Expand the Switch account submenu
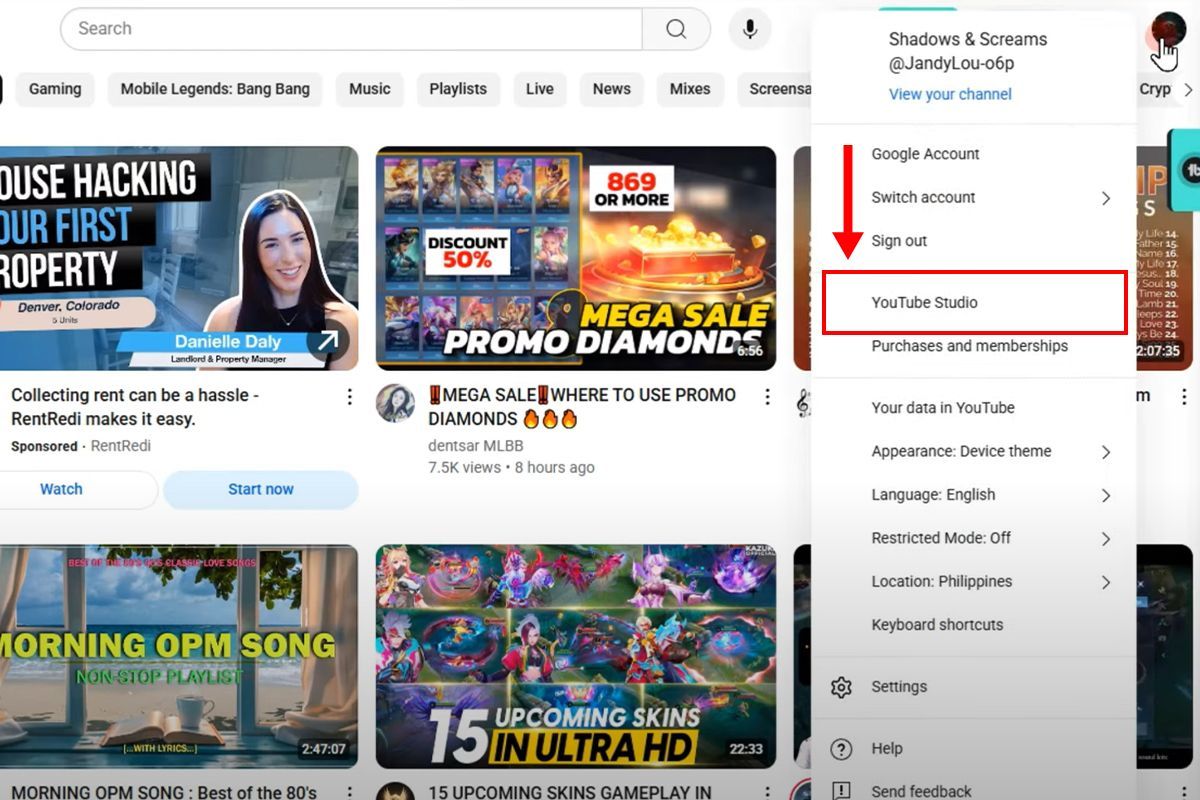 point(1106,198)
